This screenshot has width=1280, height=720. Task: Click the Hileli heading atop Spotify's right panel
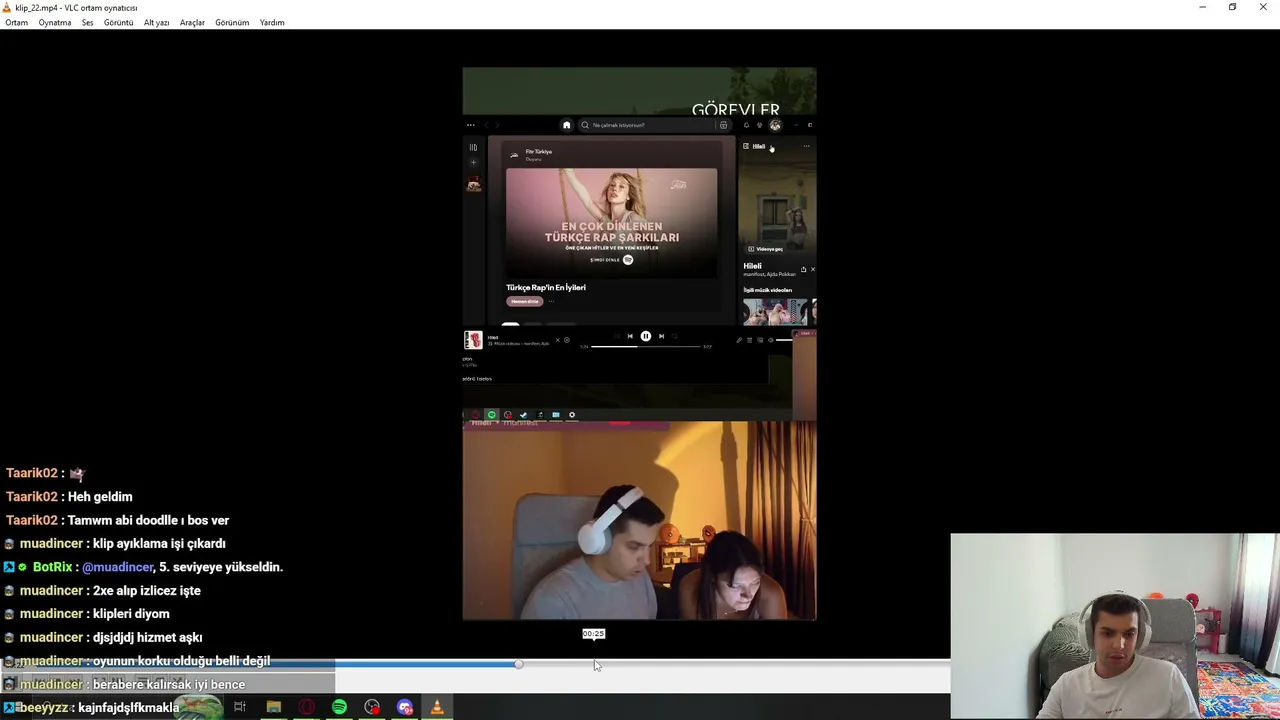click(x=759, y=146)
